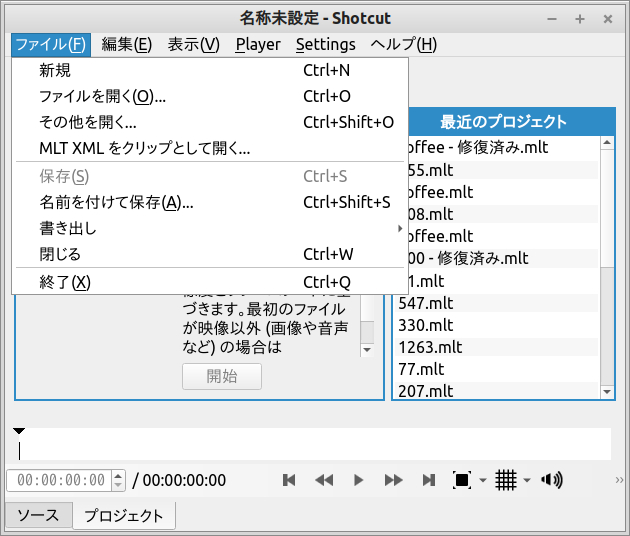This screenshot has height=536, width=630.
Task: Click the zoom fit square icon
Action: pos(462,480)
